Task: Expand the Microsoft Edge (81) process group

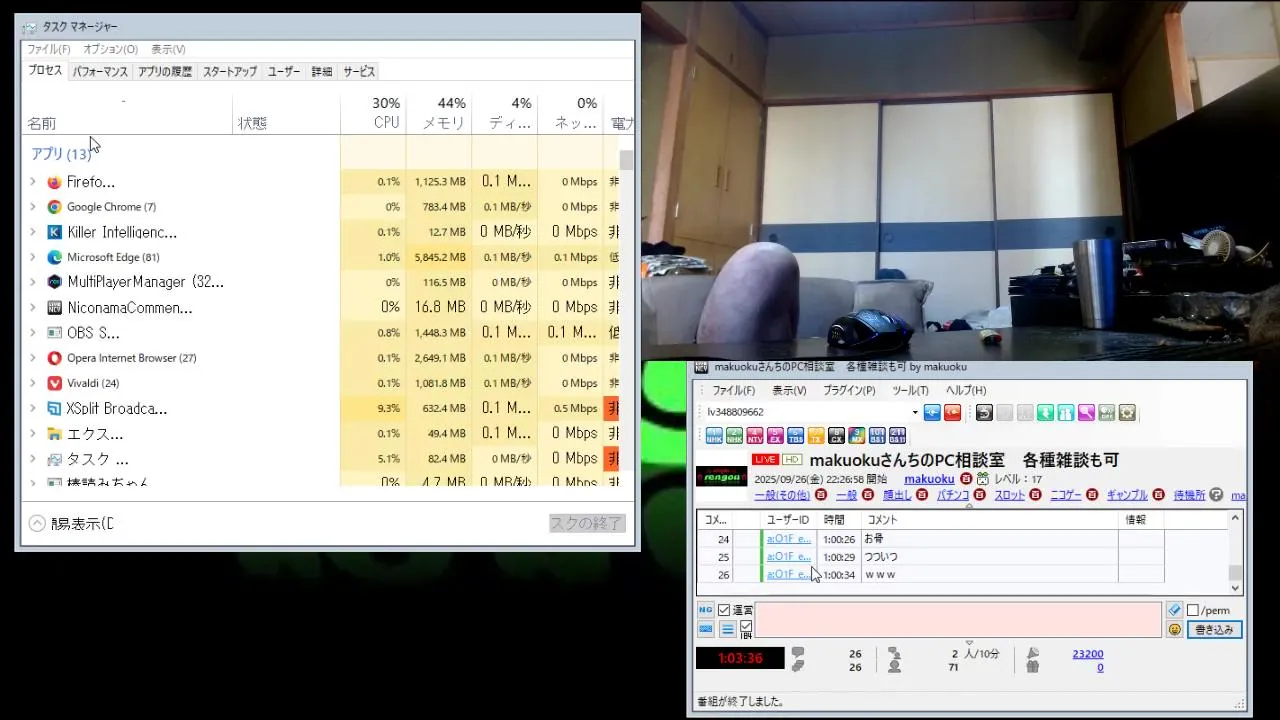Action: point(32,257)
